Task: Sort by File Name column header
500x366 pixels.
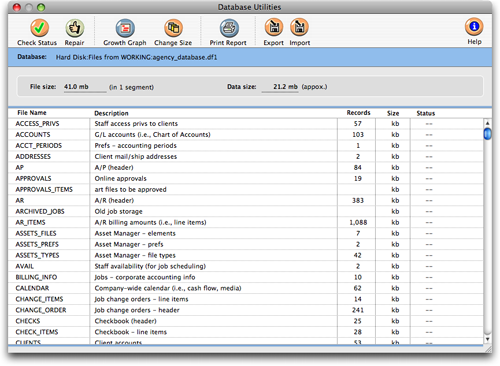Action: 32,113
